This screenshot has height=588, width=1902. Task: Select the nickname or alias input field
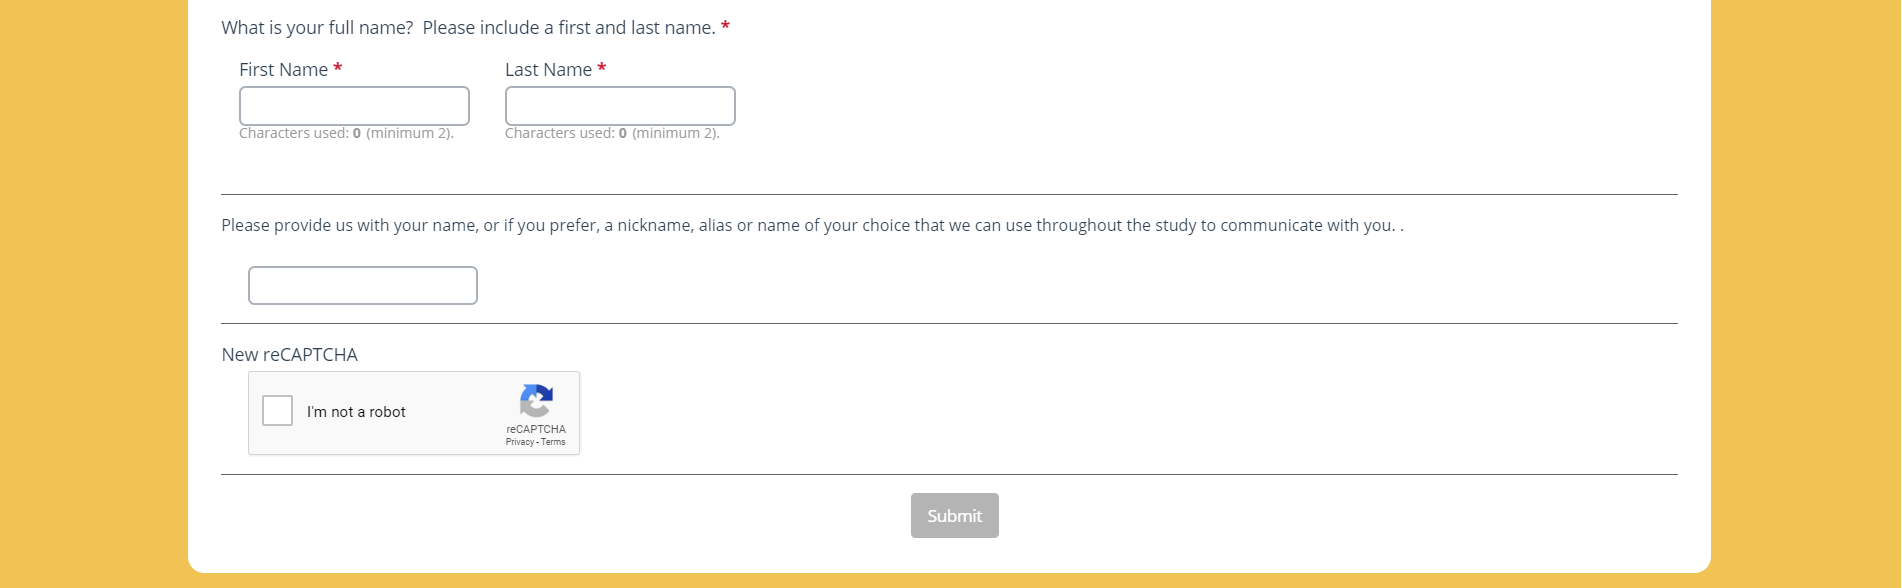point(362,286)
